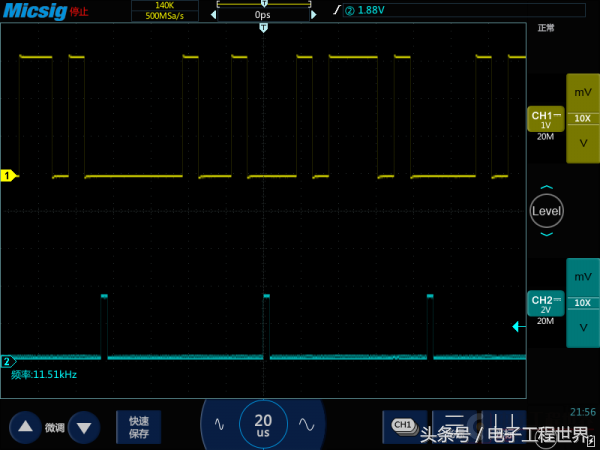Open the CH1 channel stack selector
The image size is (600, 450).
click(404, 427)
